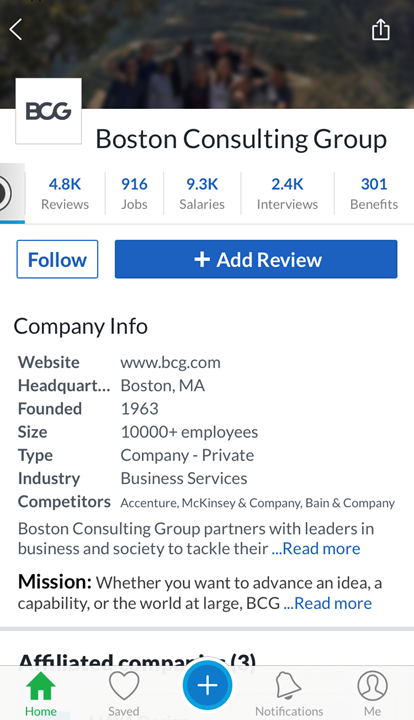Tap the back arrow icon
The width and height of the screenshot is (414, 720).
click(x=16, y=29)
